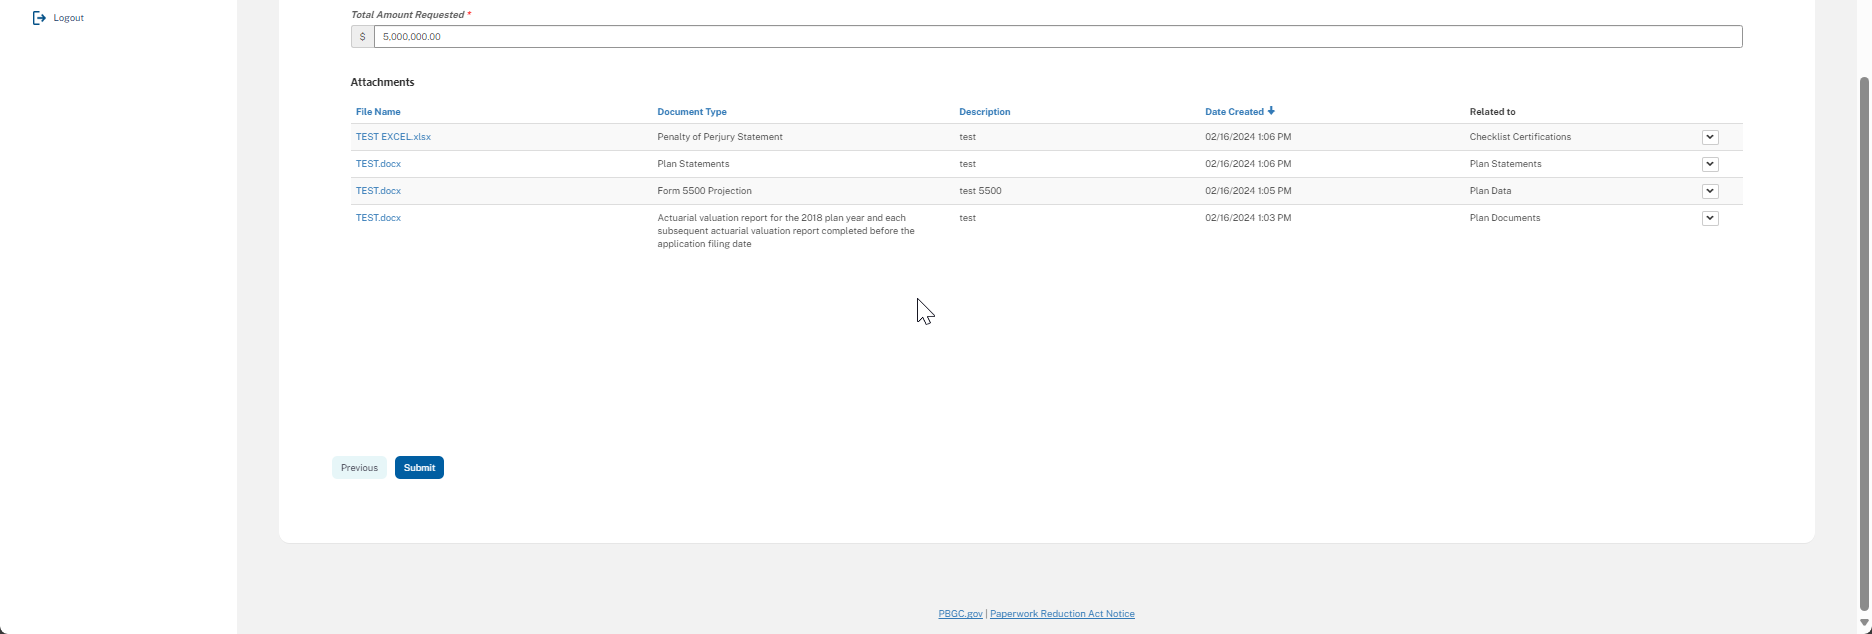Click the Logout text link
Viewport: 1872px width, 634px height.
[68, 18]
